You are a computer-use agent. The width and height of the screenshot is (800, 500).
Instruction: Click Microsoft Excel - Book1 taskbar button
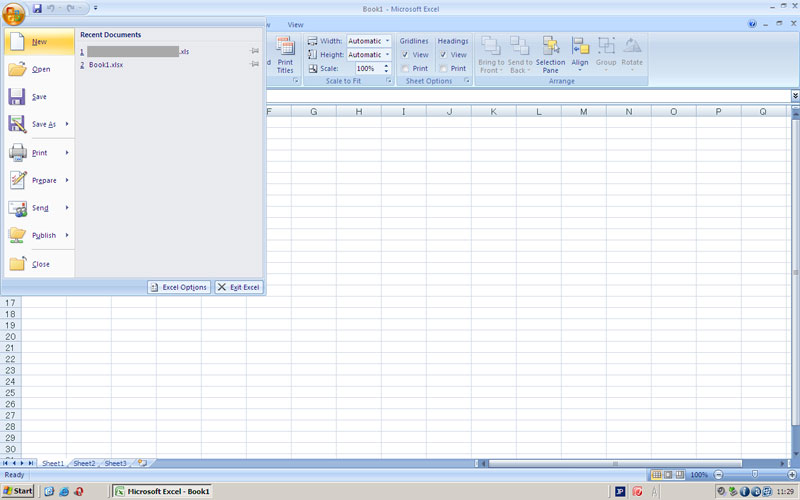(162, 491)
